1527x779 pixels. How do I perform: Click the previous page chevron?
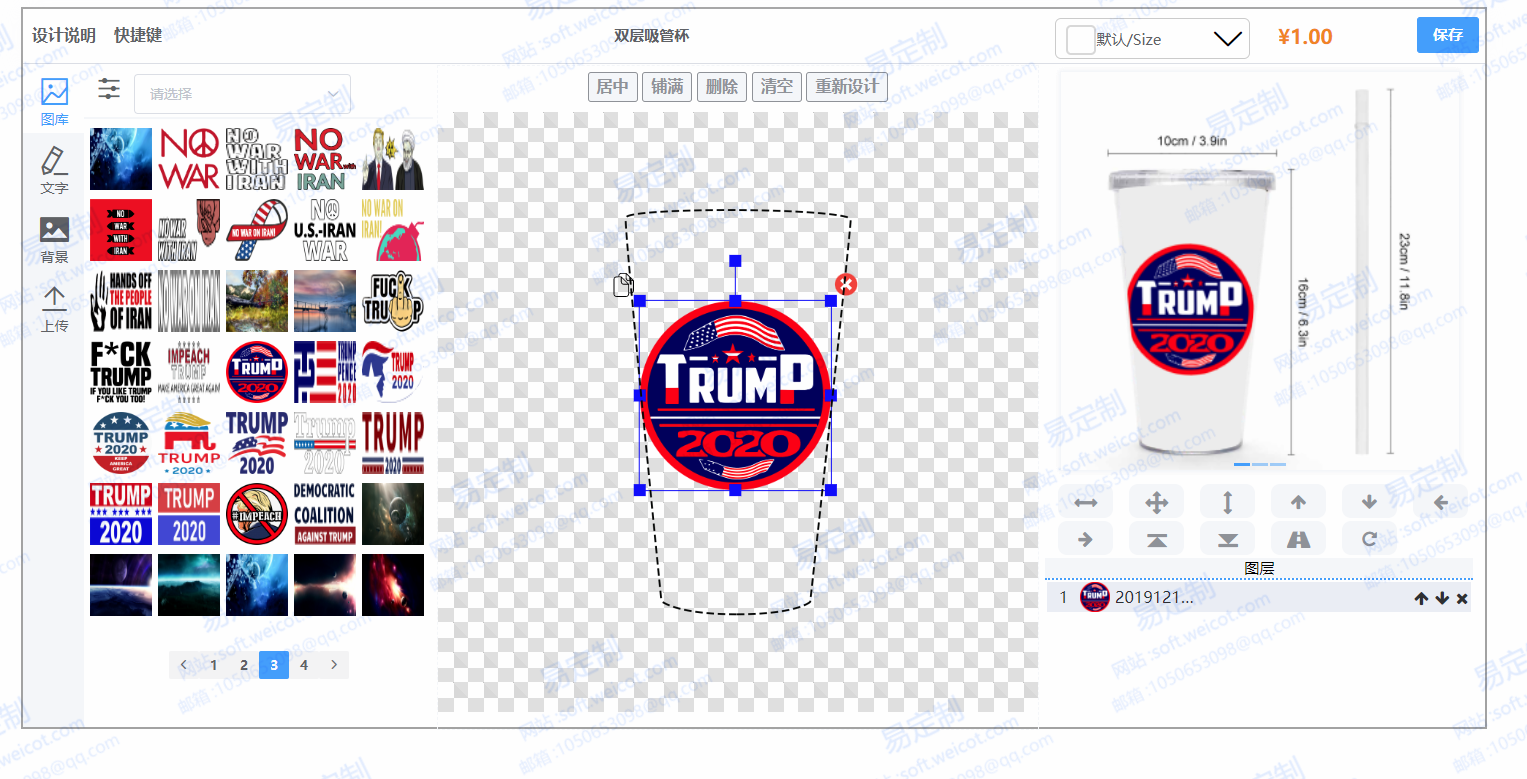pyautogui.click(x=184, y=664)
